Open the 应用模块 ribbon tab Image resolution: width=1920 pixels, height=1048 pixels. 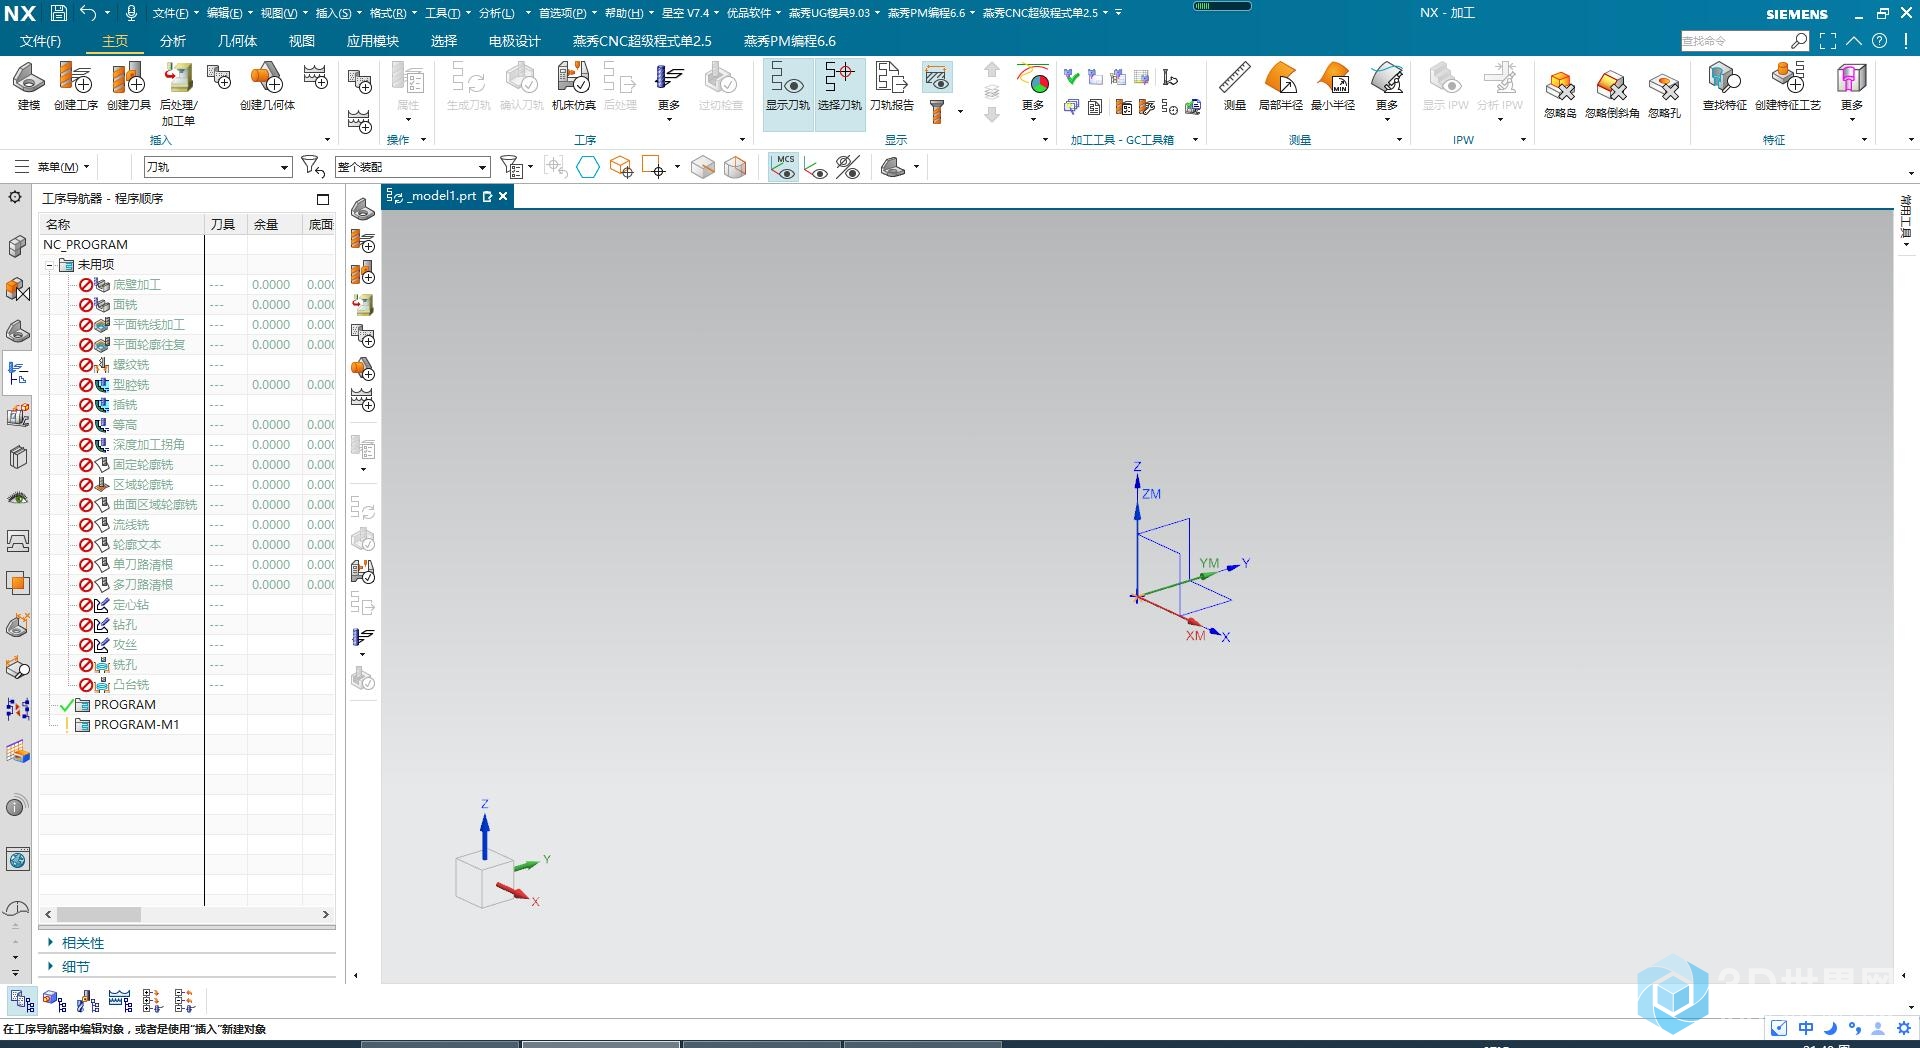tap(372, 41)
